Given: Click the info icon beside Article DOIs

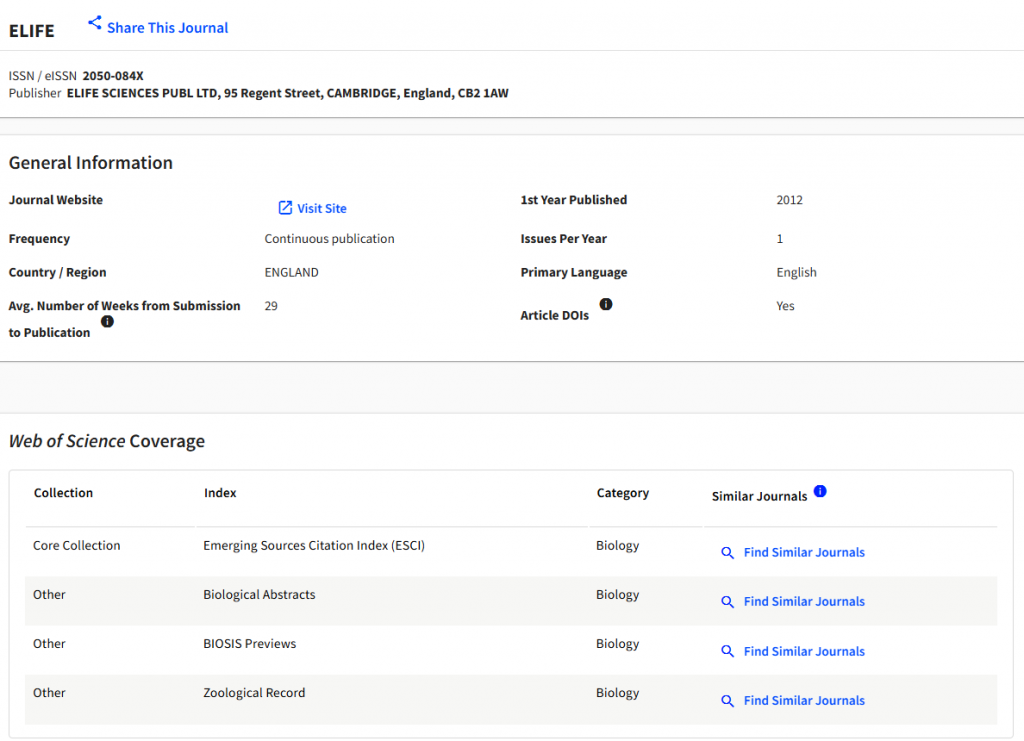Looking at the screenshot, I should pyautogui.click(x=606, y=304).
